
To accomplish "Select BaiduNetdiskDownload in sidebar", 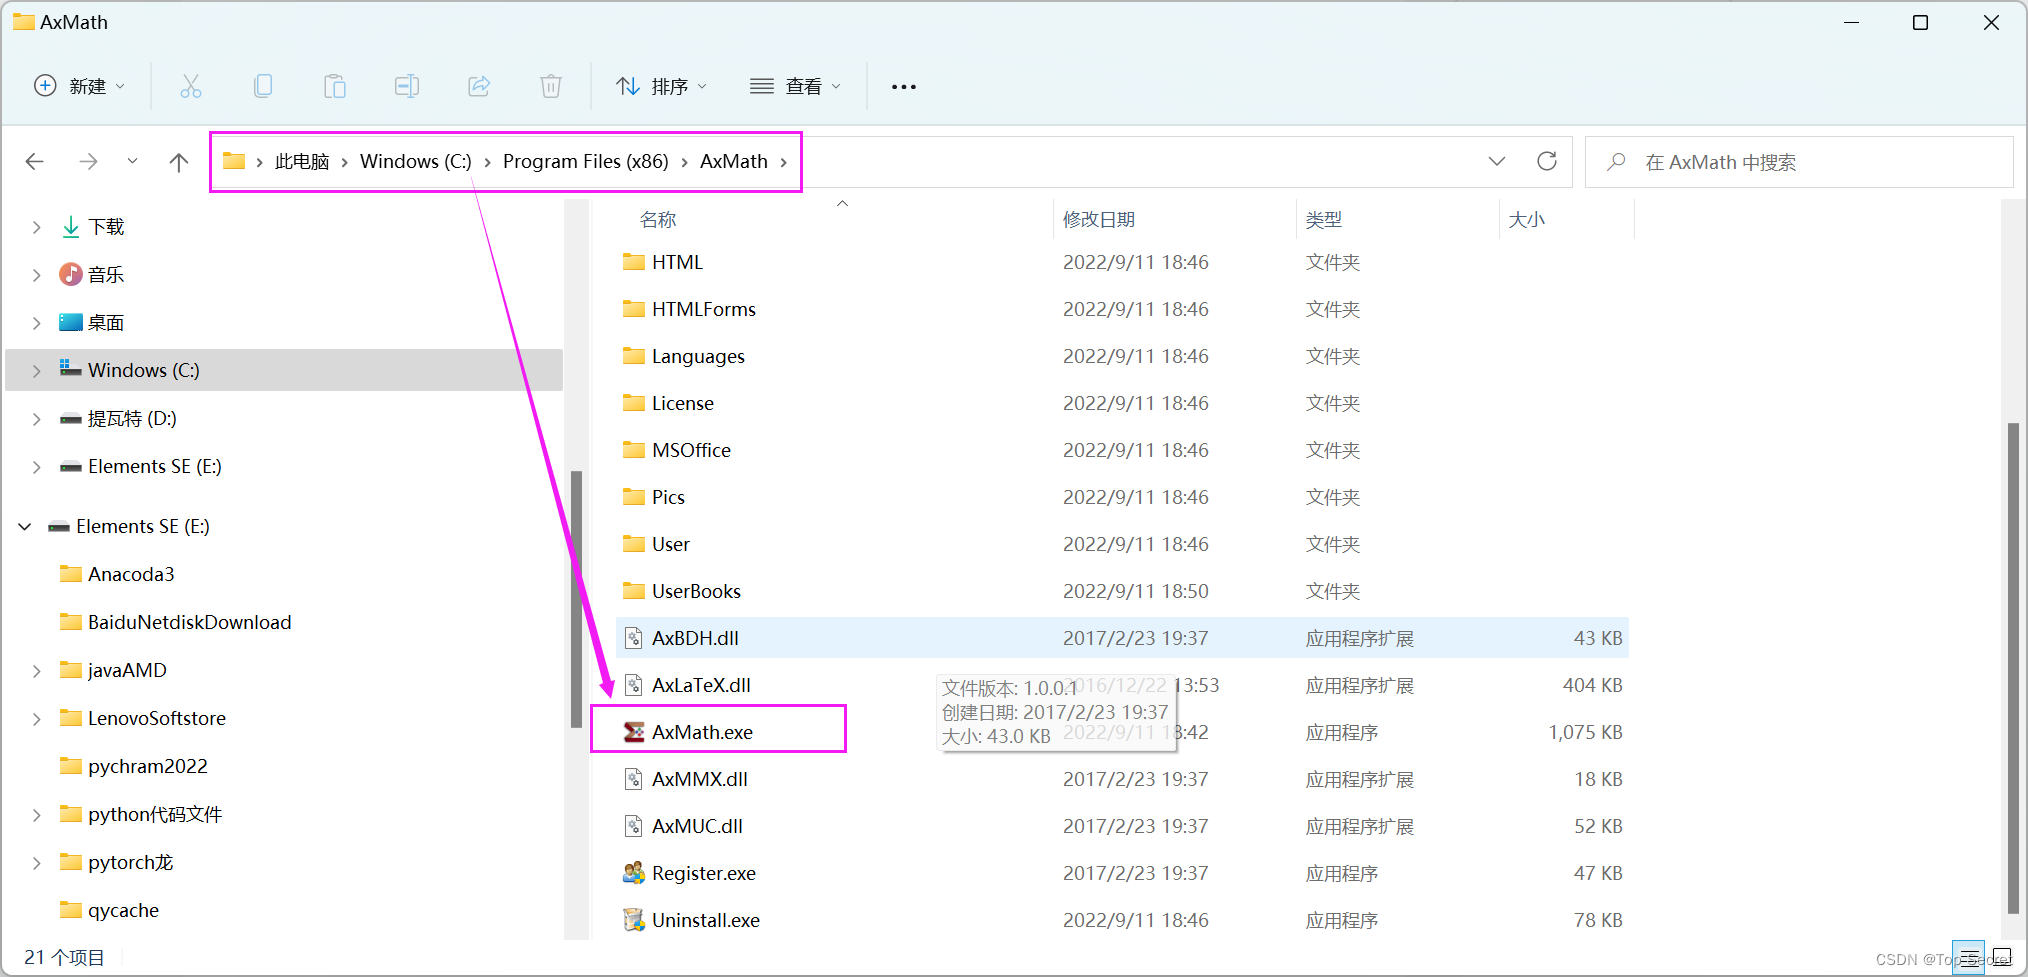I will click(x=189, y=622).
